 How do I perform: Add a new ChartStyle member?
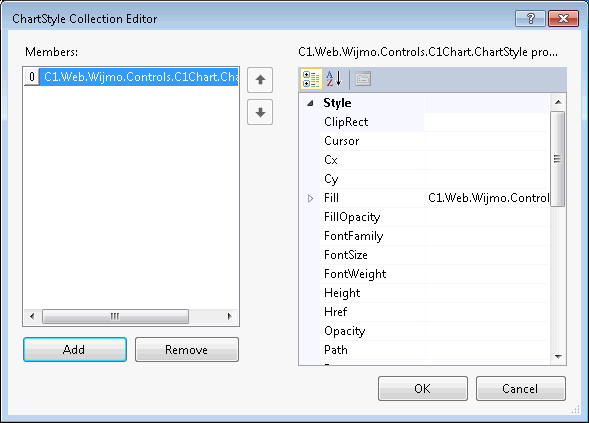point(75,350)
